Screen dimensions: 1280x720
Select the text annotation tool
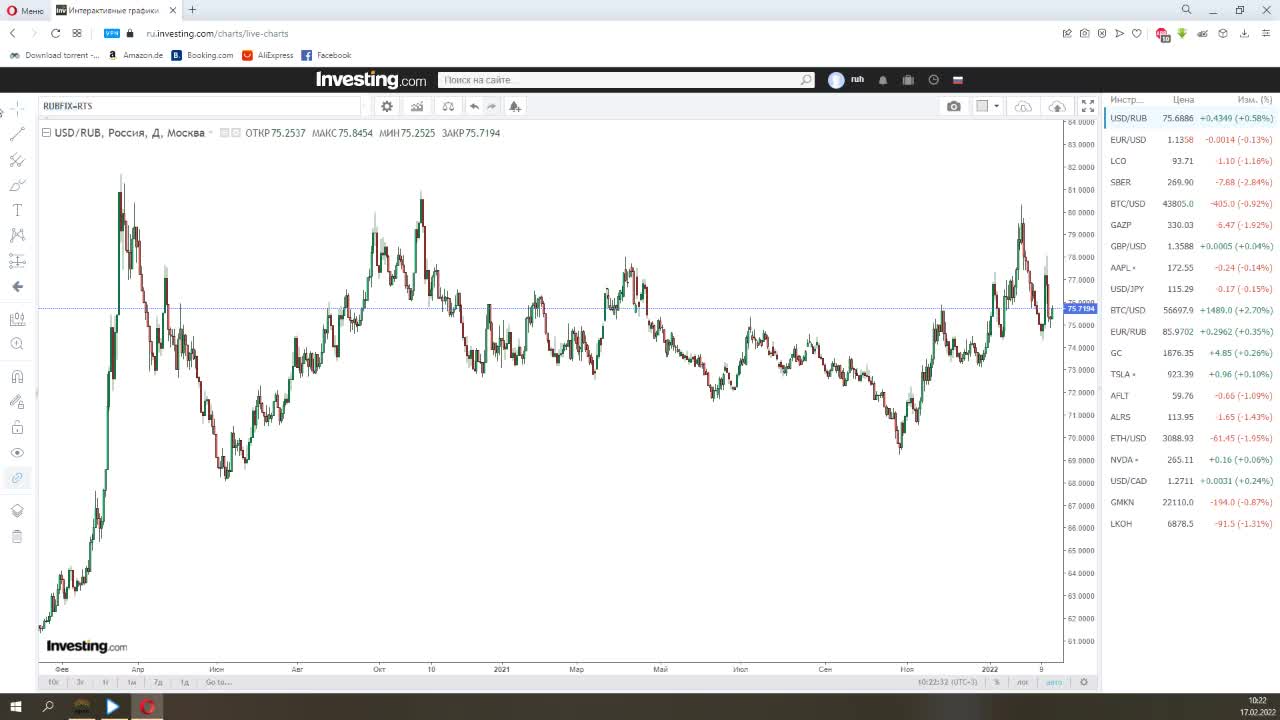[x=17, y=210]
